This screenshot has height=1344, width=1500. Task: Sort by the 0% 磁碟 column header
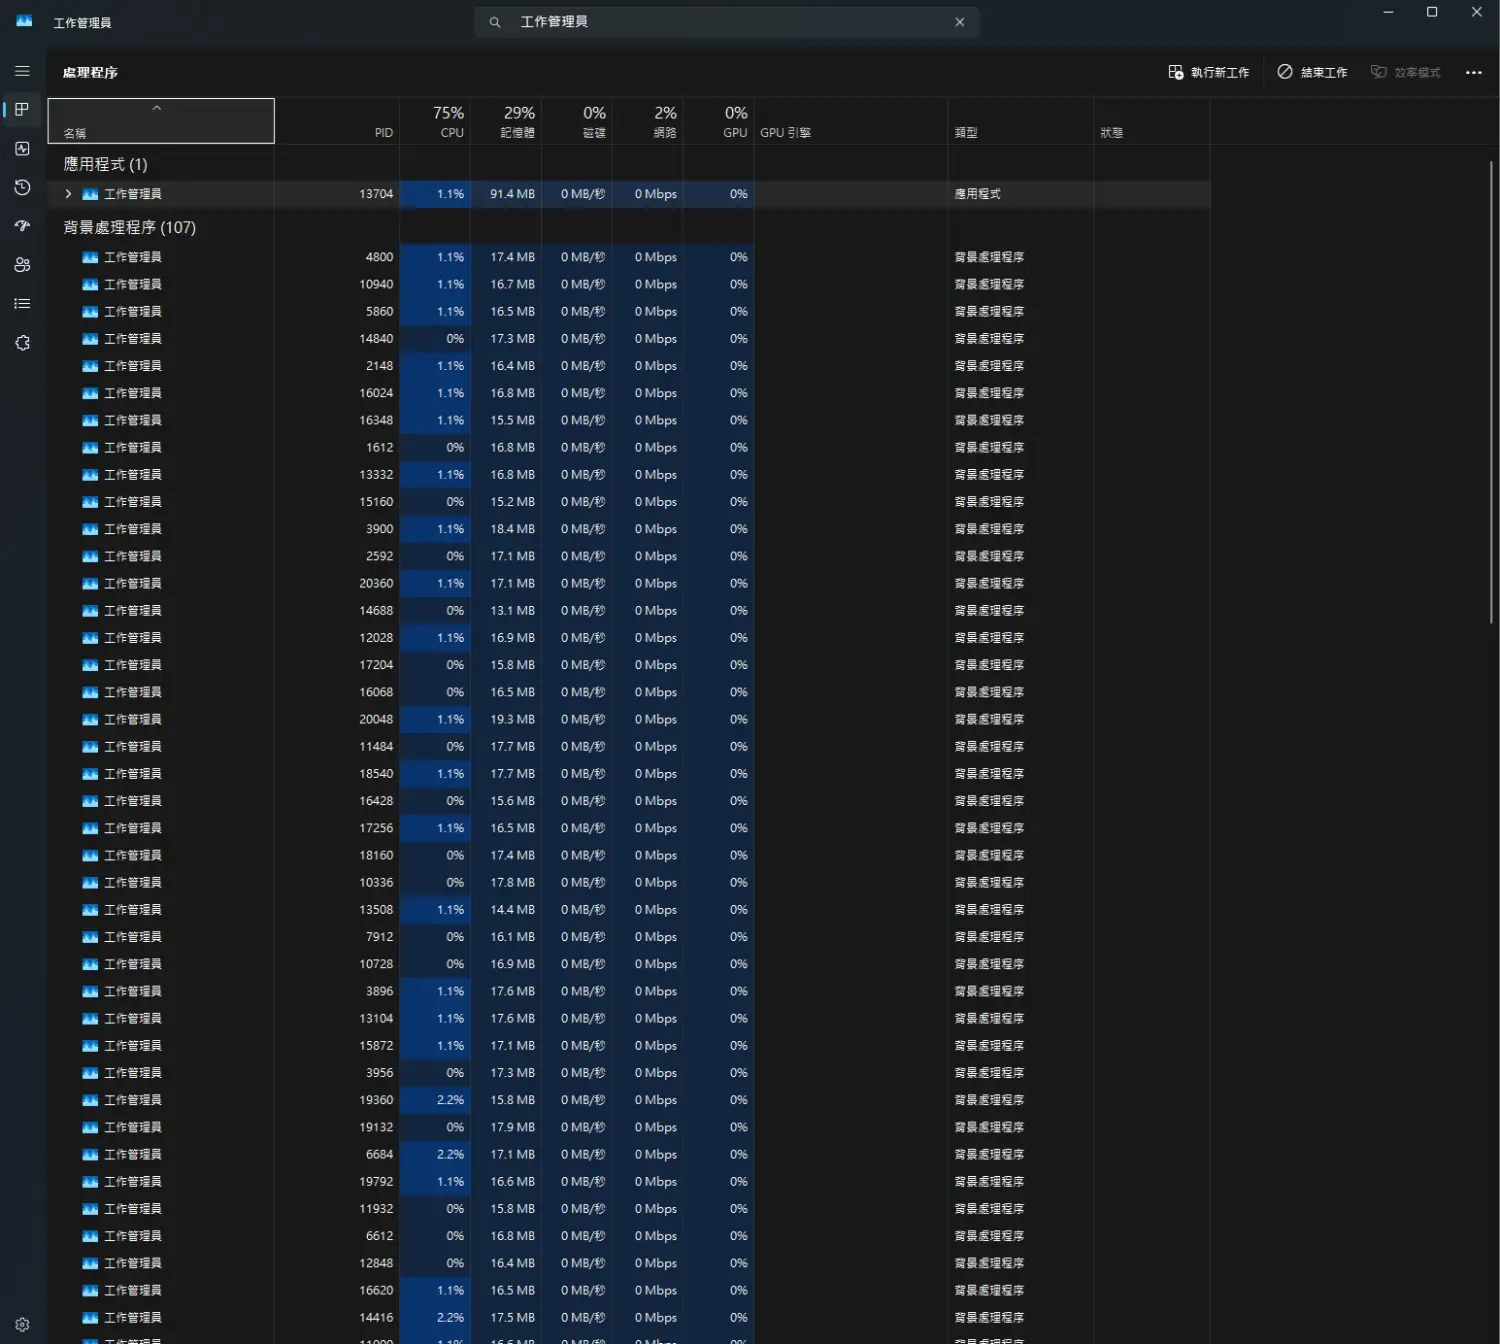point(577,121)
